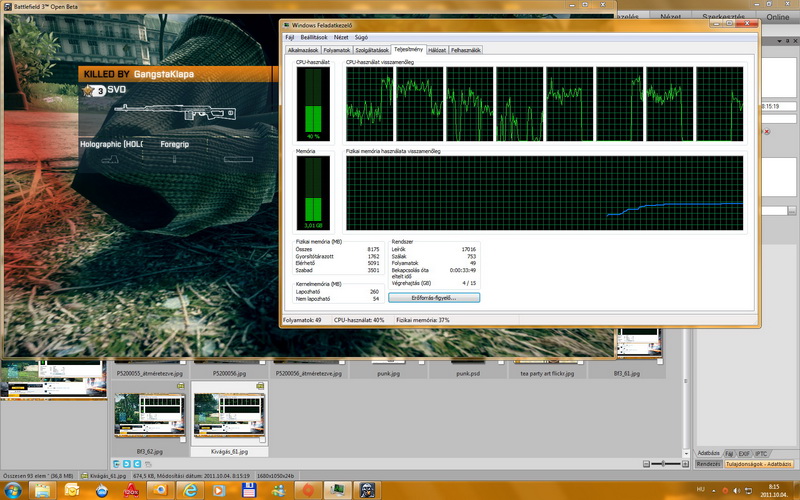Click the thumbnail zoom-in plus button
This screenshot has height=500, width=800.
[685, 464]
